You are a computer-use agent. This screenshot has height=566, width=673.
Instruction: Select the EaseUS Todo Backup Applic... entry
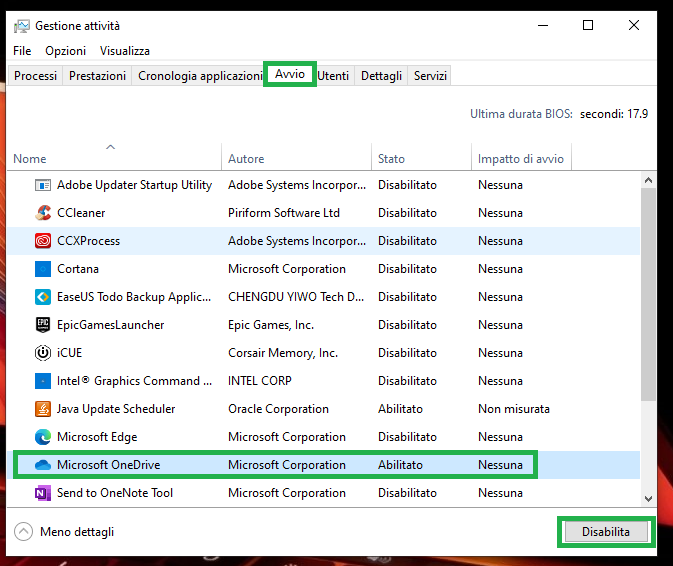click(x=134, y=297)
